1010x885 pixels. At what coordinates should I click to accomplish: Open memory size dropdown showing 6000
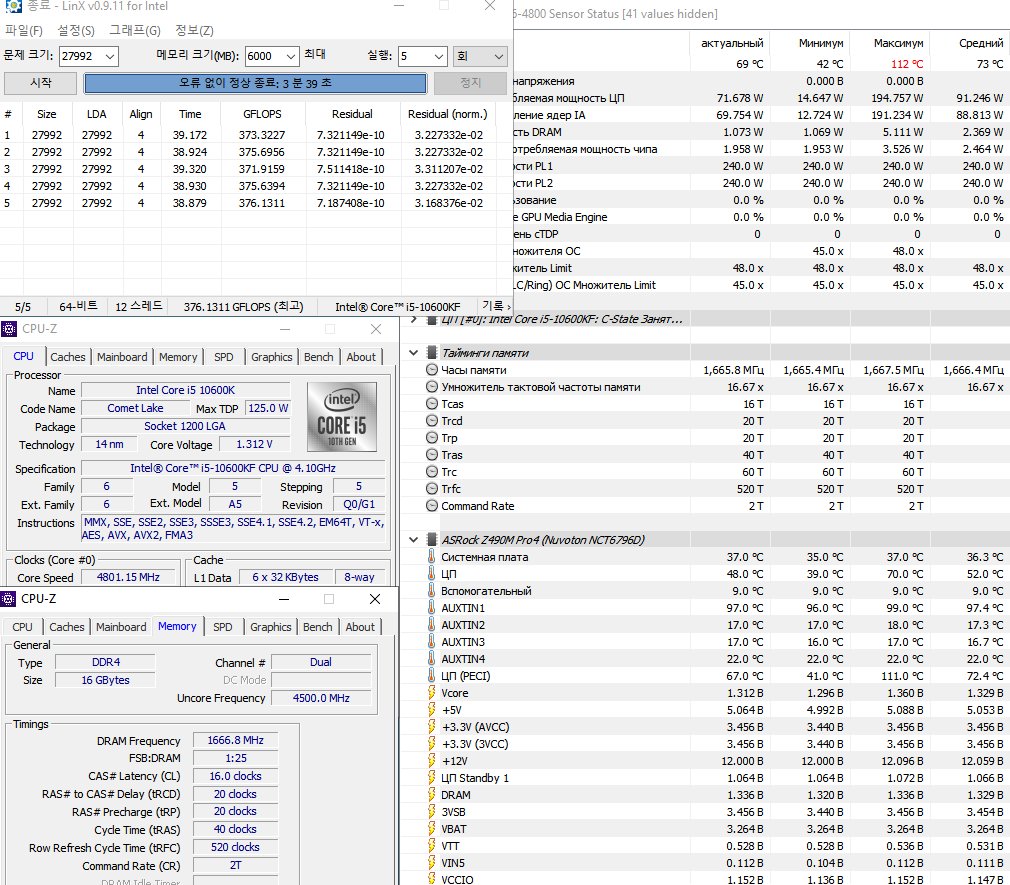(x=291, y=57)
